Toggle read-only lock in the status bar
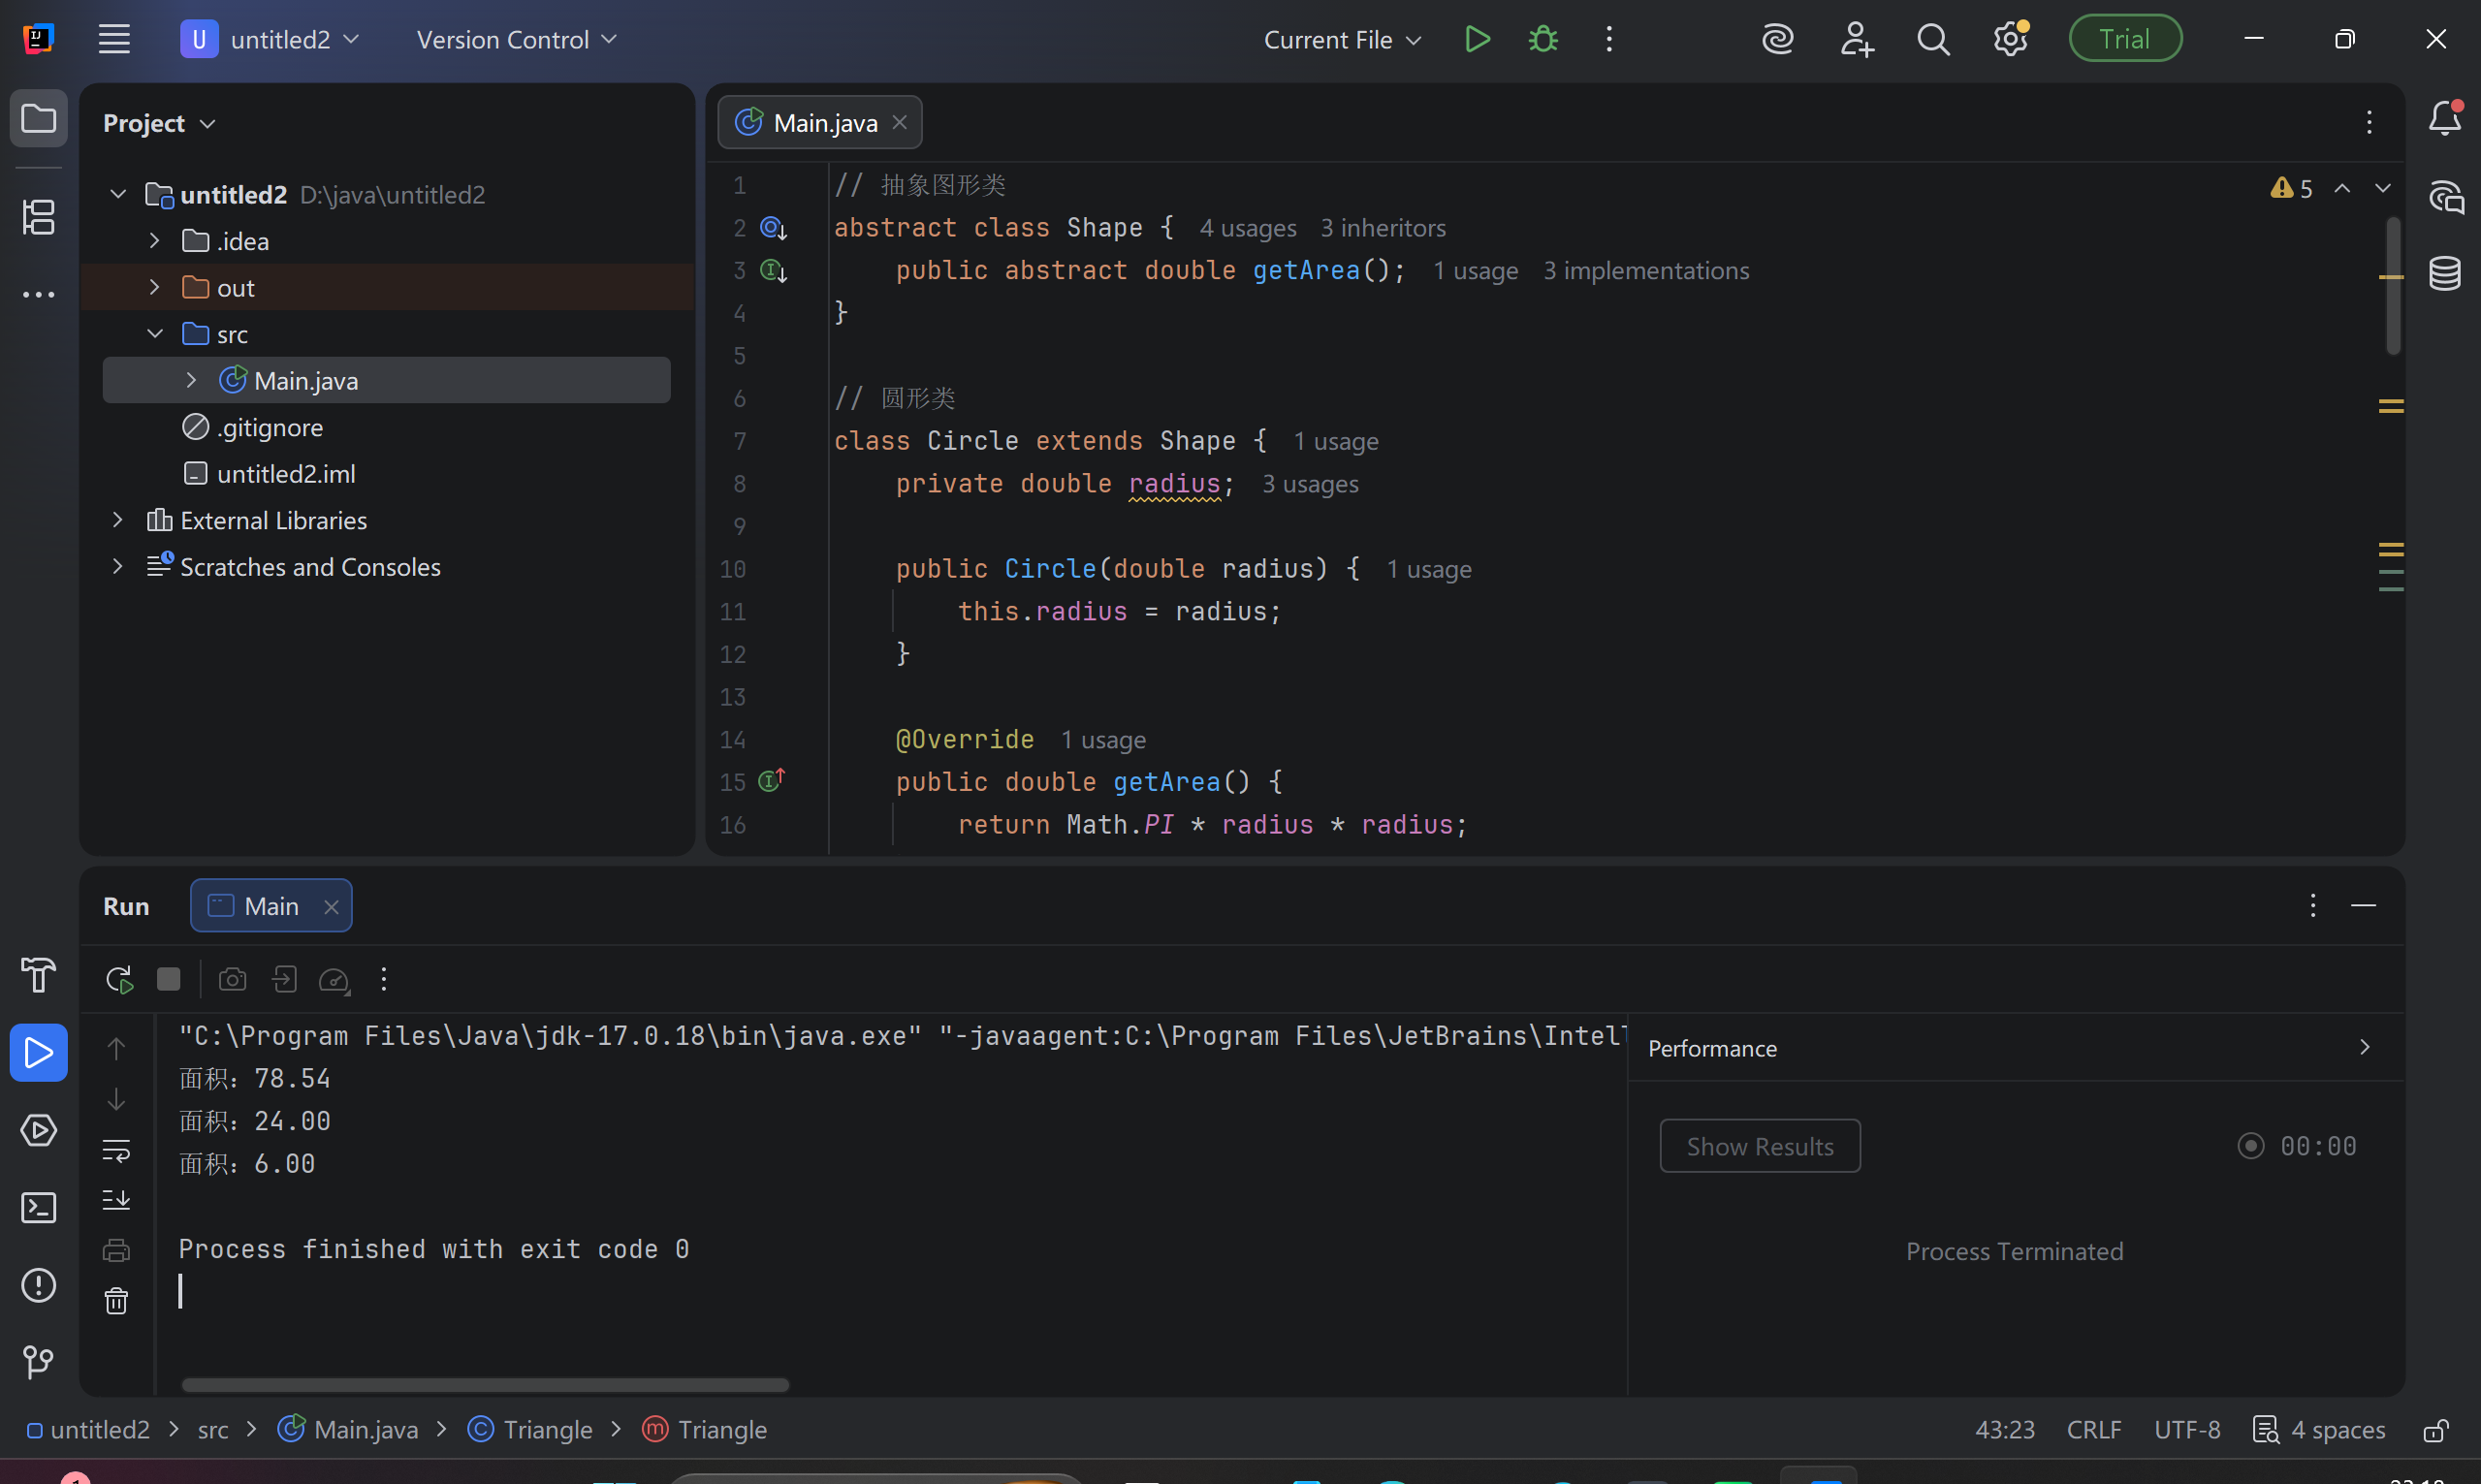Image resolution: width=2481 pixels, height=1484 pixels. (2436, 1430)
